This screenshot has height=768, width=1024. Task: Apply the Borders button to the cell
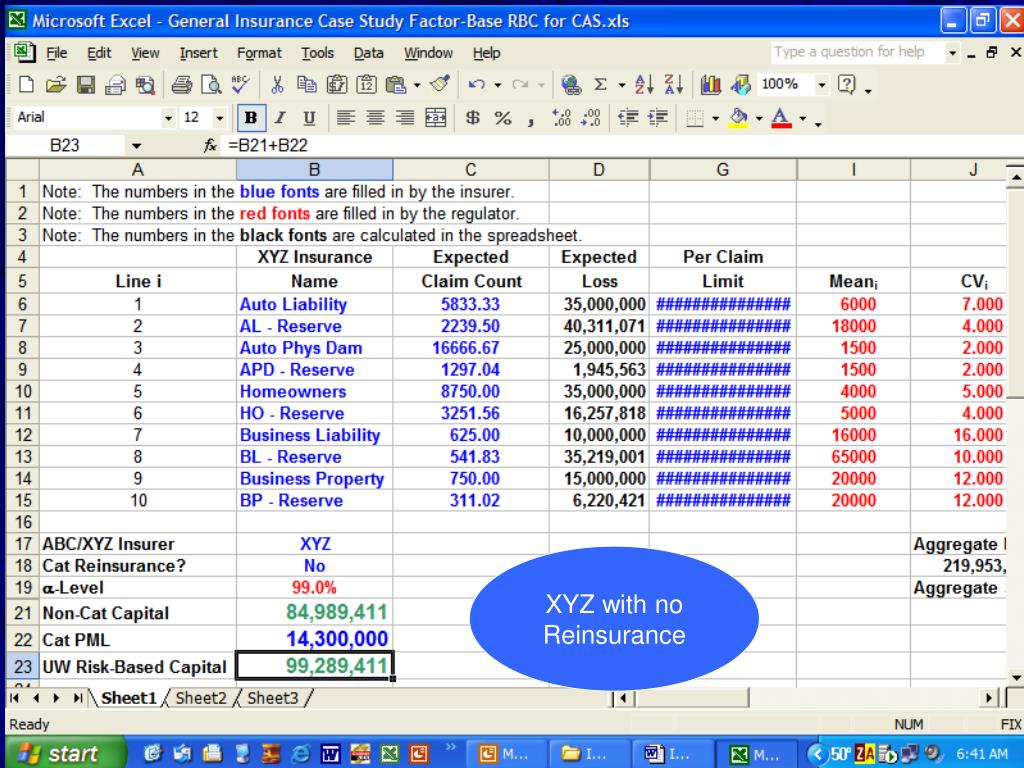coord(695,118)
